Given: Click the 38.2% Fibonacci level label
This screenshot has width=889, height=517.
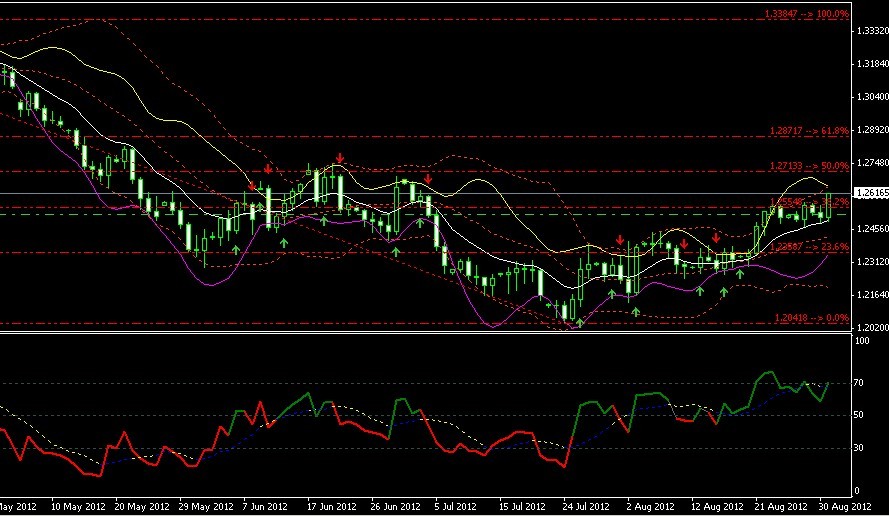Looking at the screenshot, I should (809, 202).
